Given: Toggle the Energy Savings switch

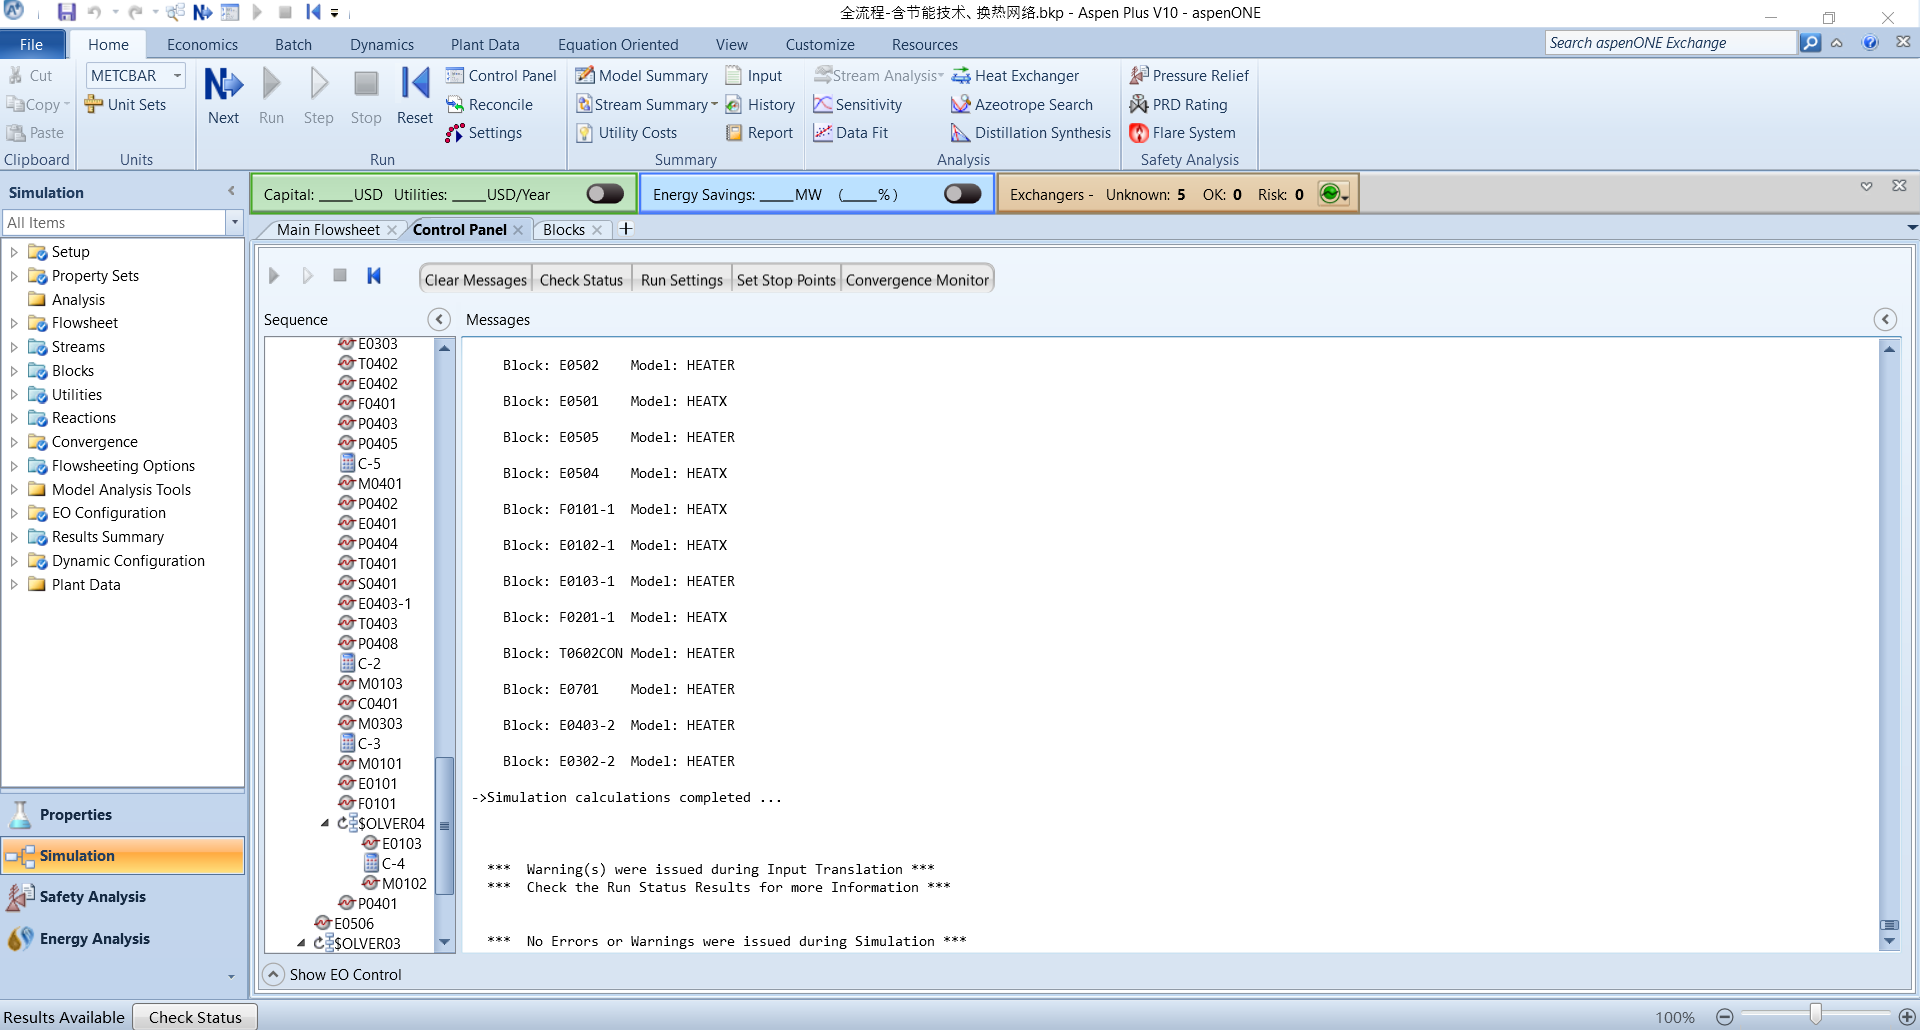Looking at the screenshot, I should 962,194.
